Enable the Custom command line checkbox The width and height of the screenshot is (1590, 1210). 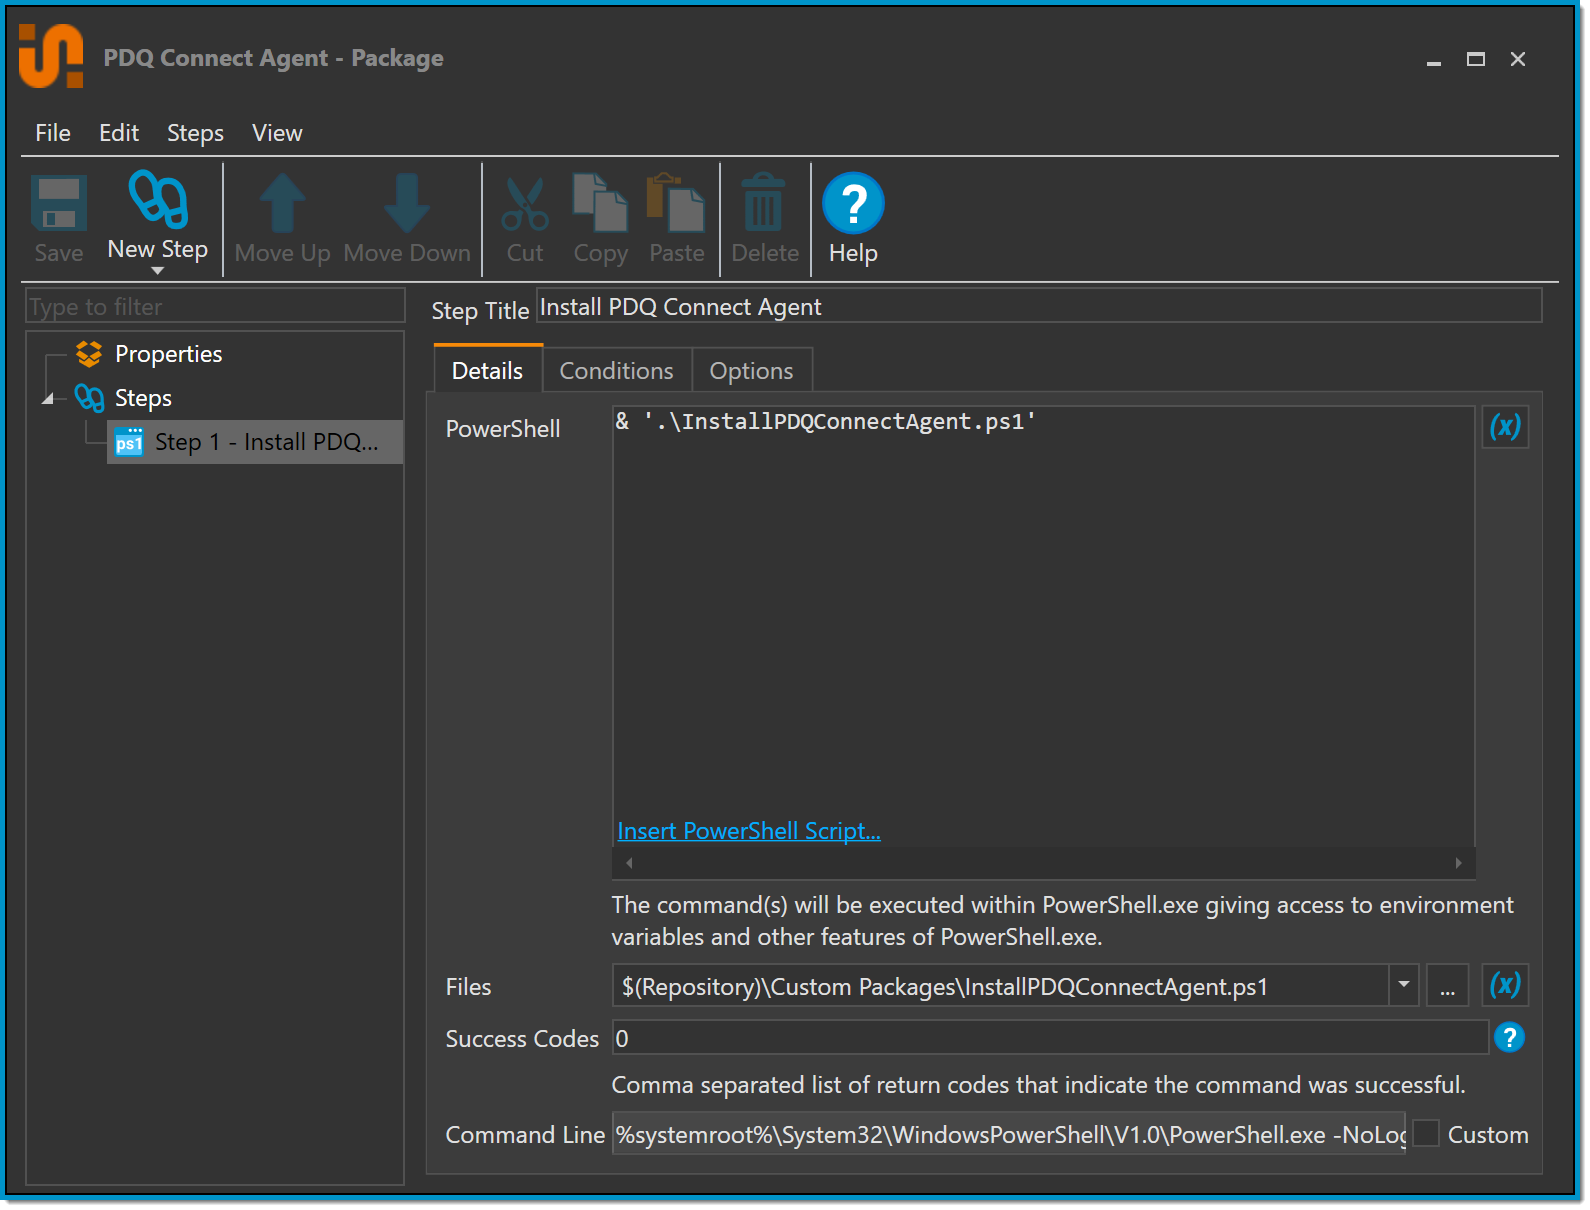click(x=1426, y=1134)
